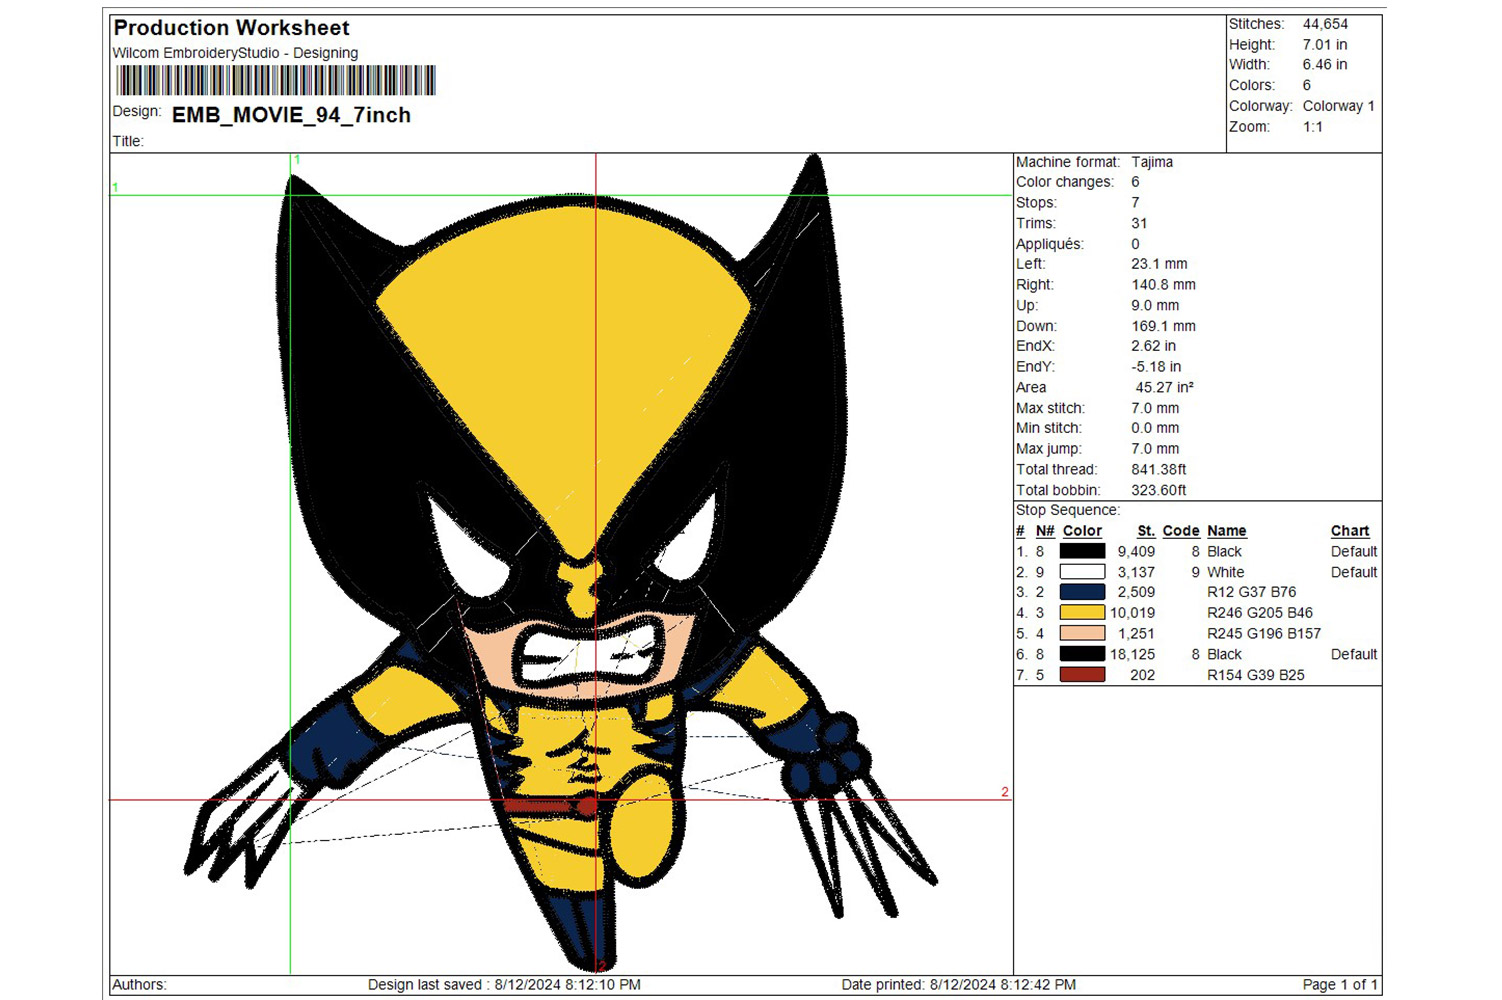Click the Authors label in the footer
The height and width of the screenshot is (1000, 1502).
pos(139,985)
